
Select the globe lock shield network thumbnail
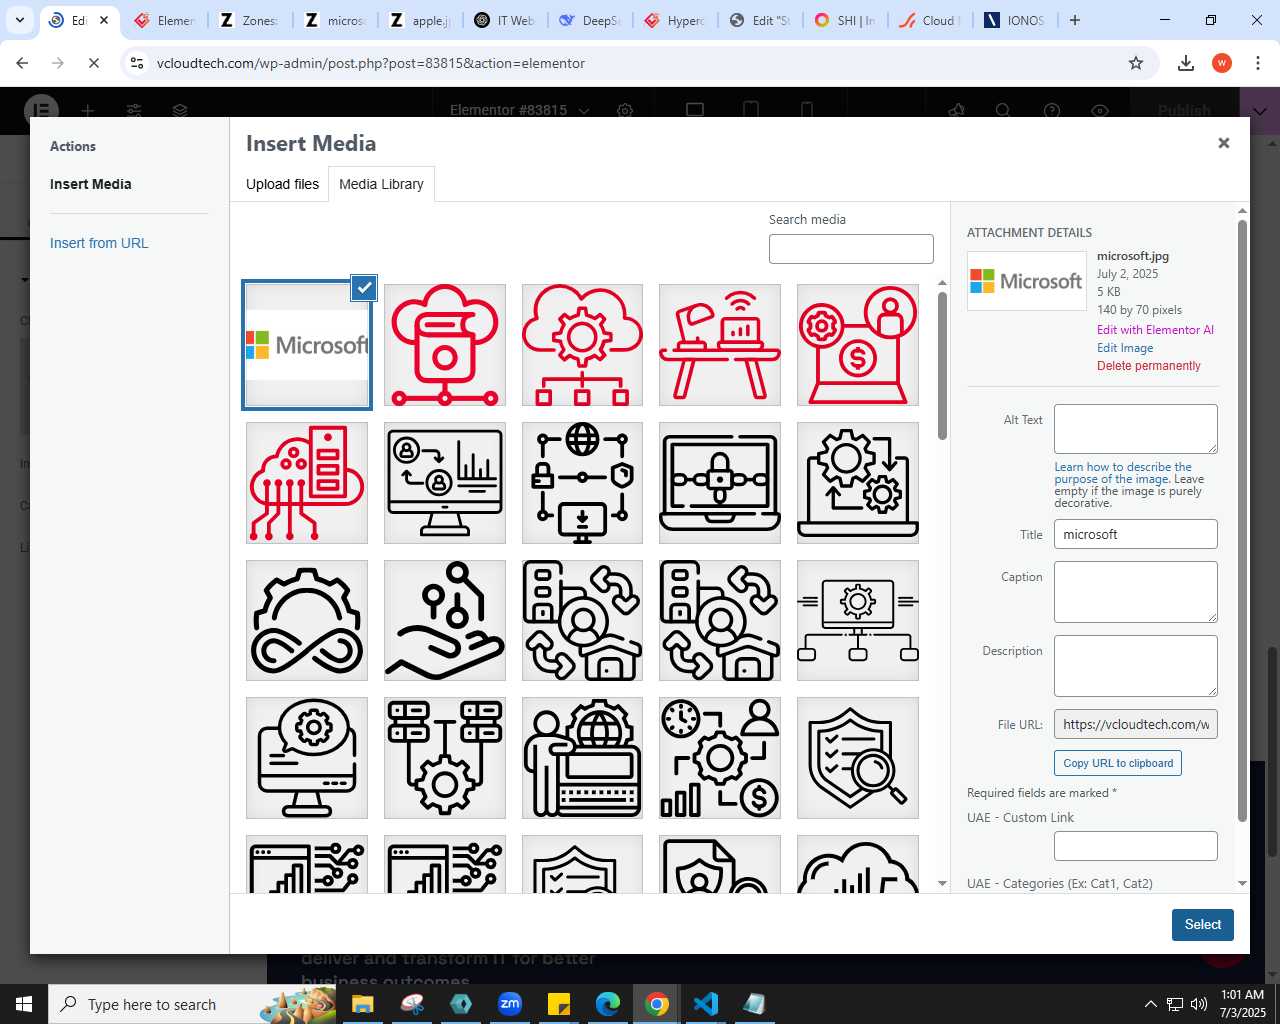[x=582, y=483]
